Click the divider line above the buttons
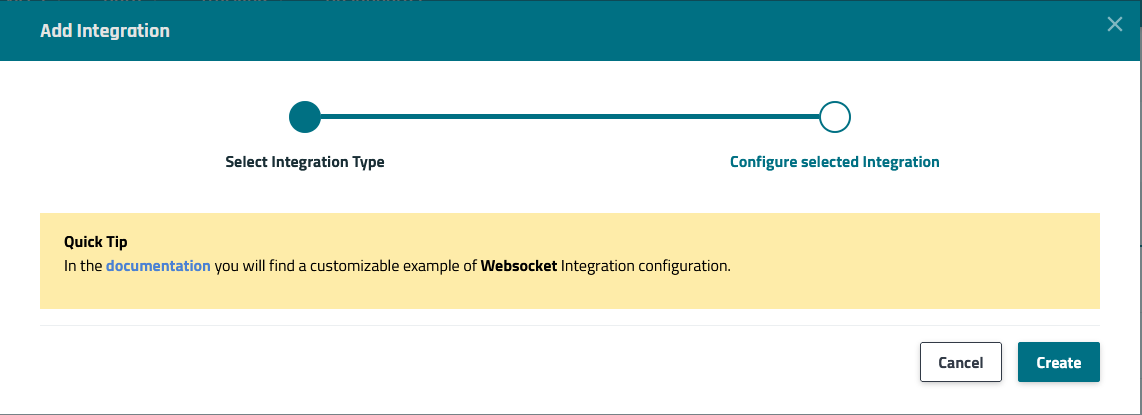The height and width of the screenshot is (415, 1142). coord(570,325)
